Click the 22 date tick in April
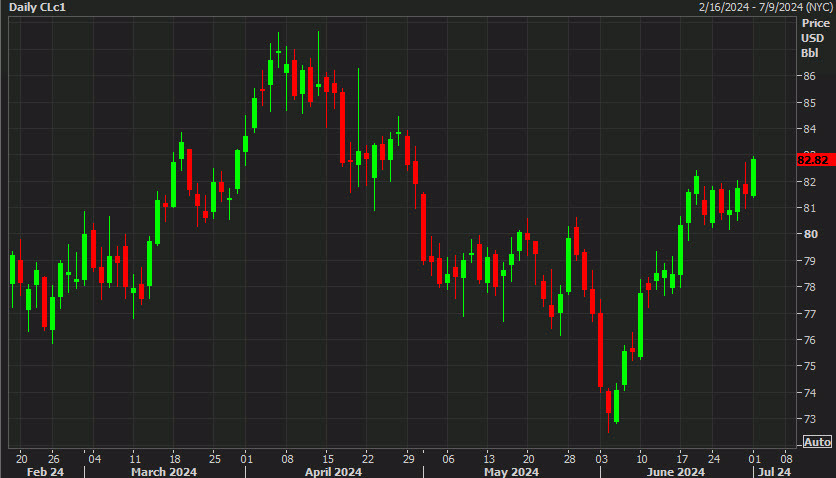 point(368,459)
